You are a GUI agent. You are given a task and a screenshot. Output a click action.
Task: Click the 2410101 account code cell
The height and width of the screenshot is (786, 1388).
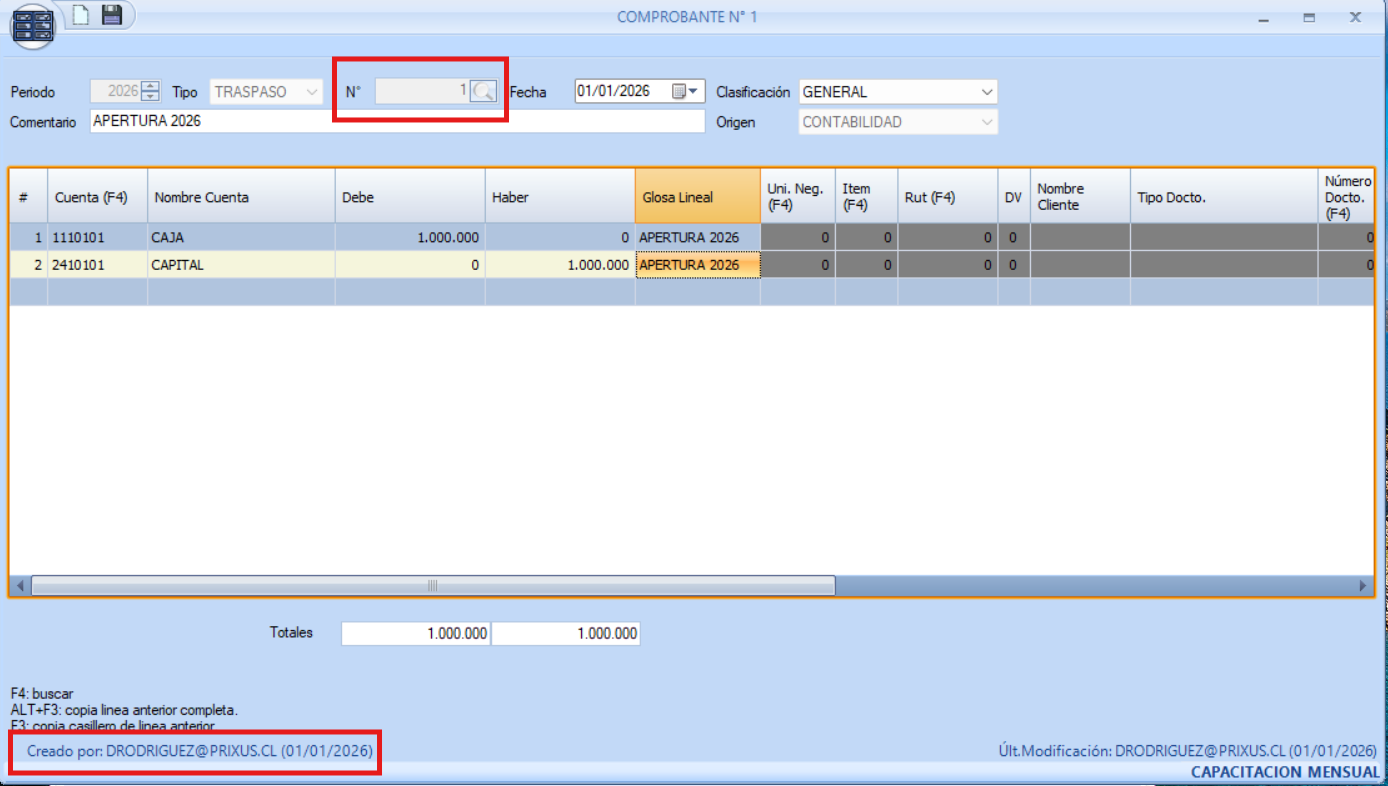tap(97, 265)
